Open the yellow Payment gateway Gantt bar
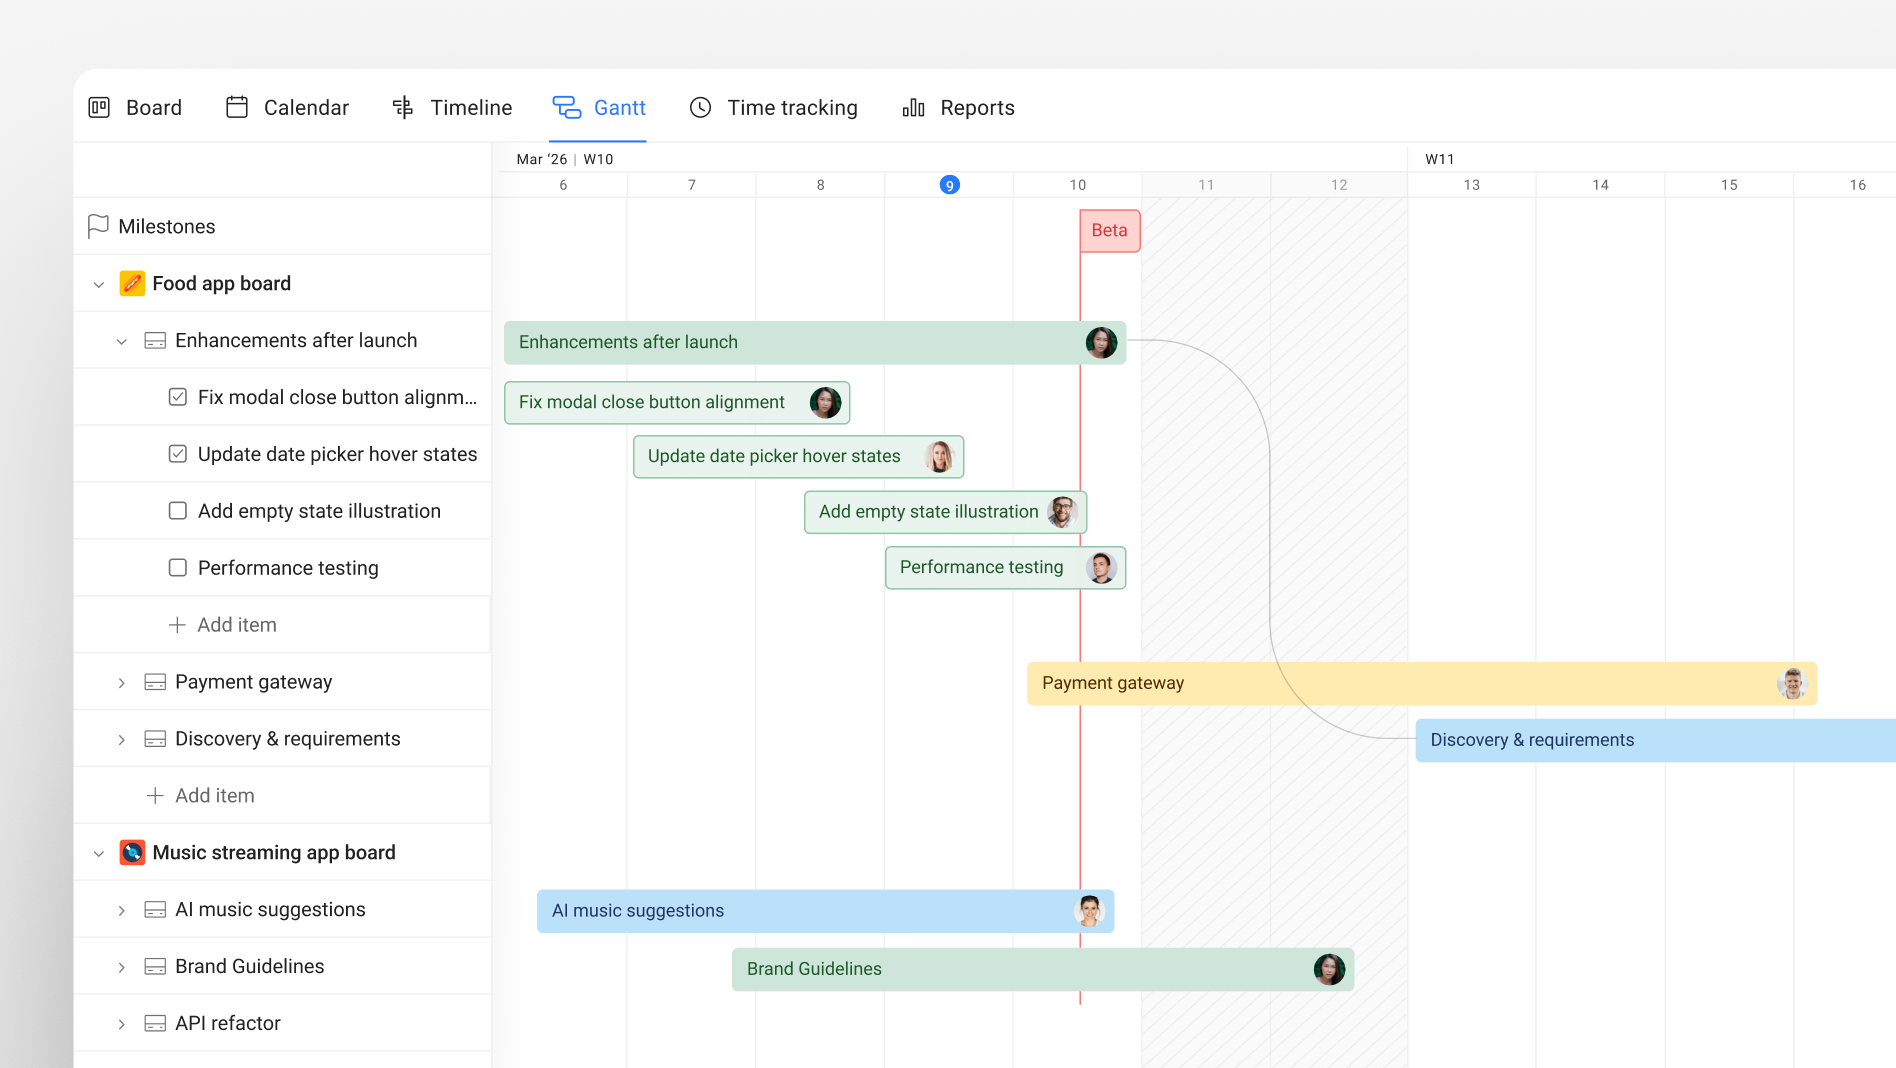 pyautogui.click(x=1422, y=684)
